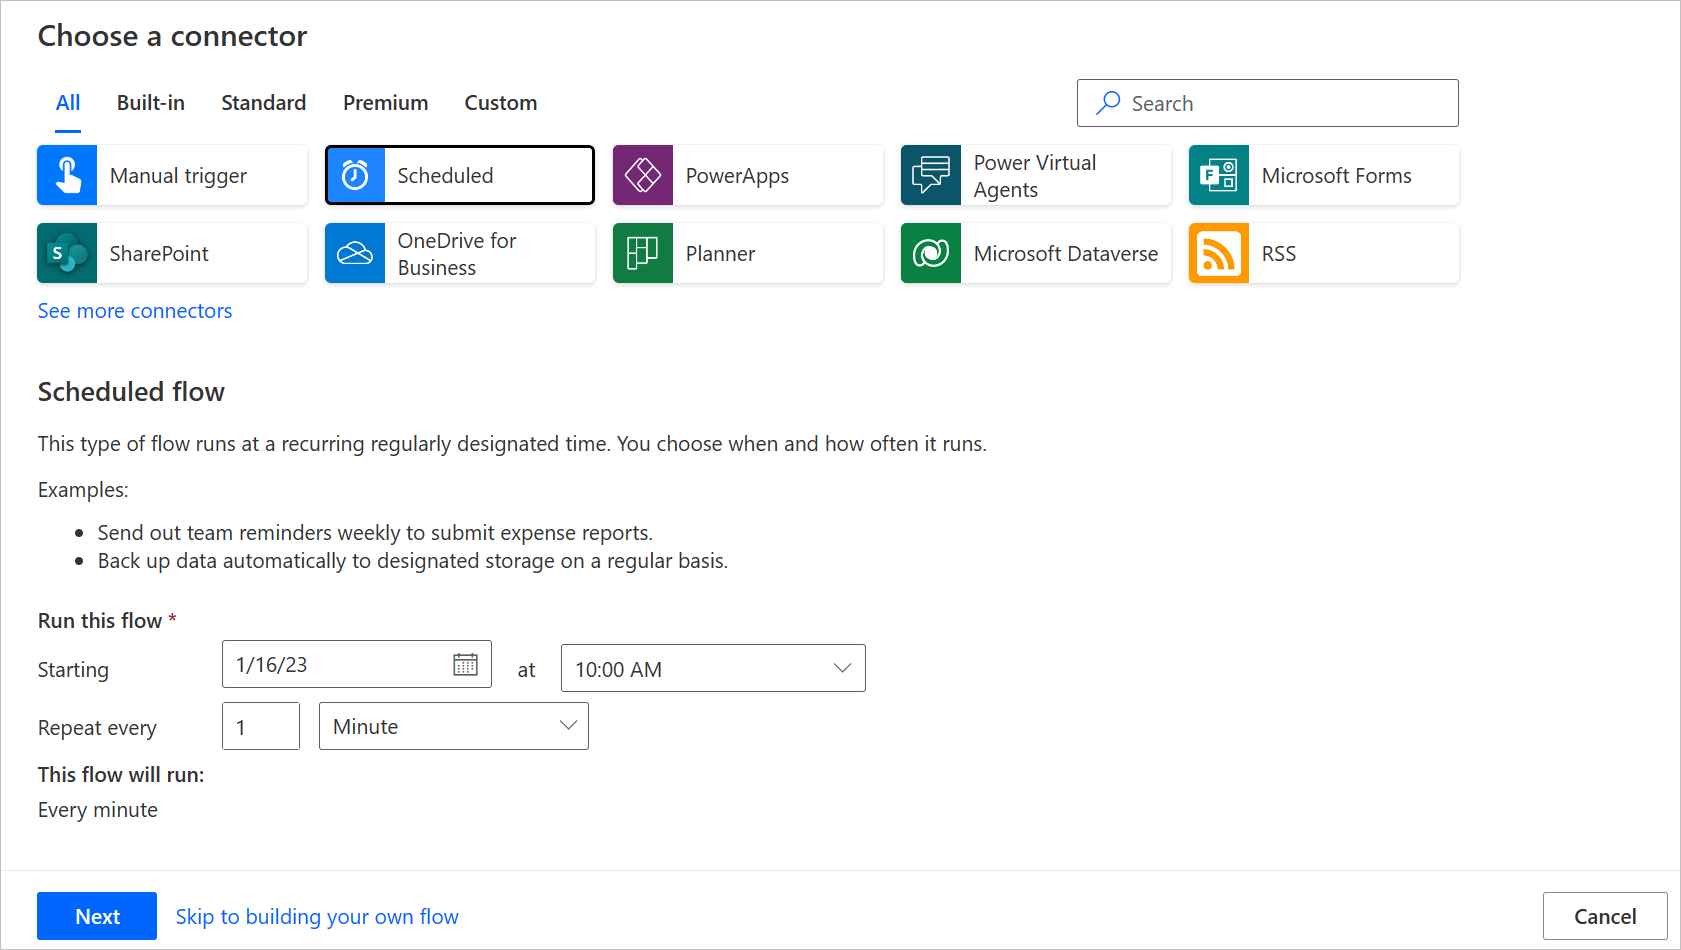The image size is (1681, 950).
Task: Click the Next button
Action: [x=97, y=916]
